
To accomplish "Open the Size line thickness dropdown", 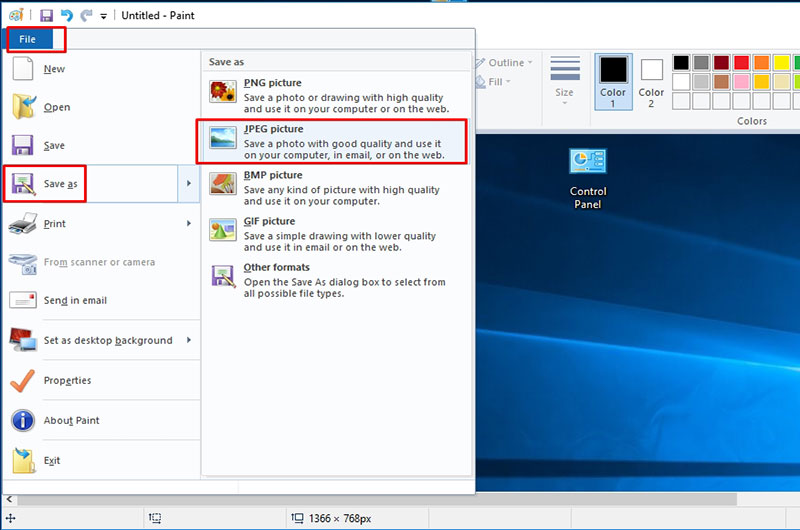I will [x=565, y=81].
